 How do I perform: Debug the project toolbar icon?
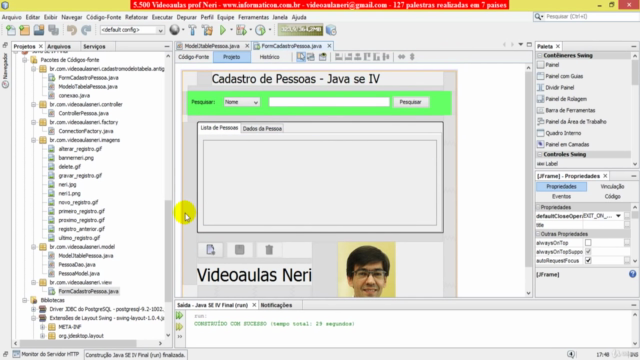click(241, 30)
